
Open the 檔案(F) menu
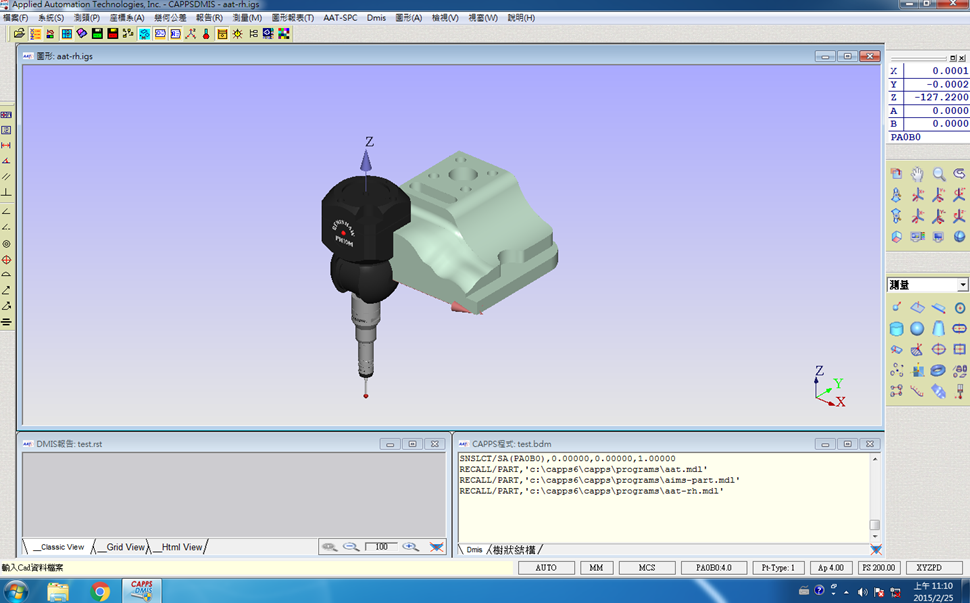tap(16, 18)
